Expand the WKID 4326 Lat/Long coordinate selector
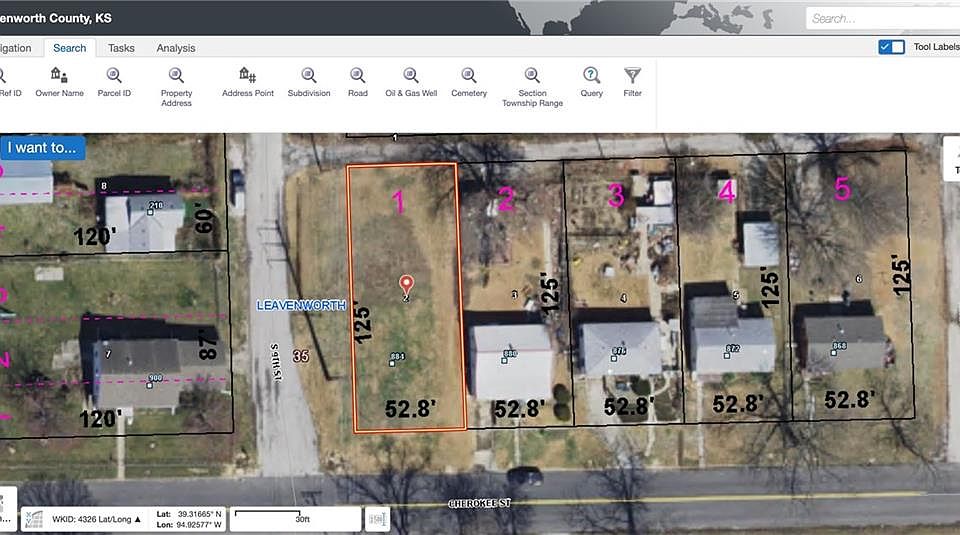The image size is (960, 535). [97, 519]
